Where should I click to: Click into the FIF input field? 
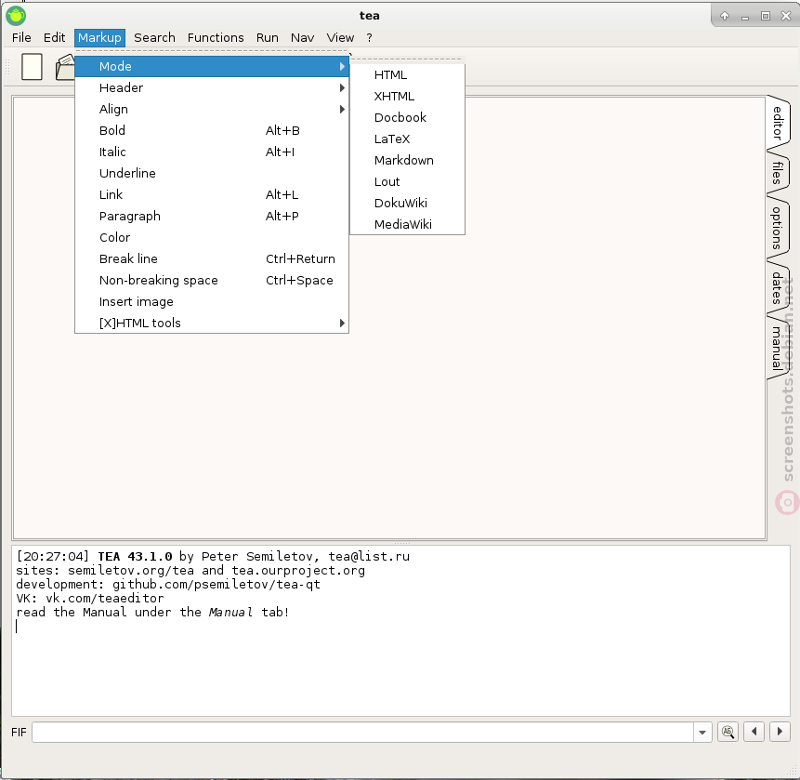[363, 732]
